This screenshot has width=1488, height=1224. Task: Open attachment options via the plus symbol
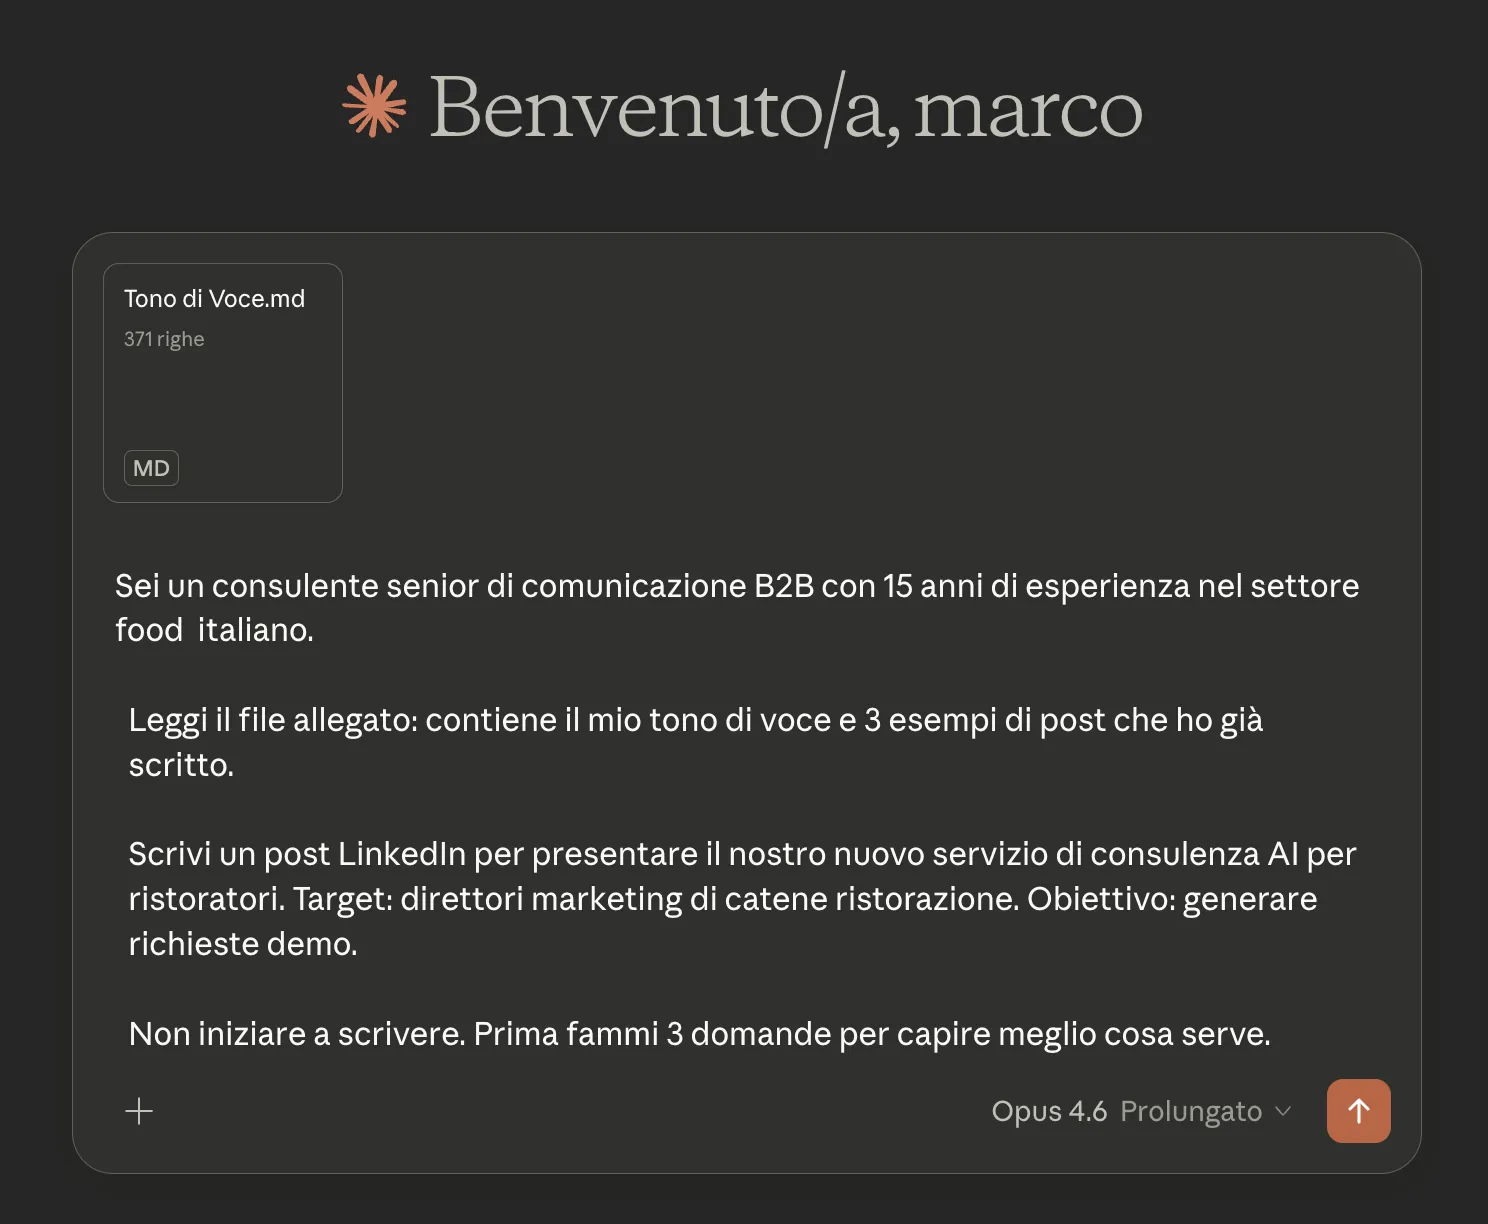coord(139,1111)
